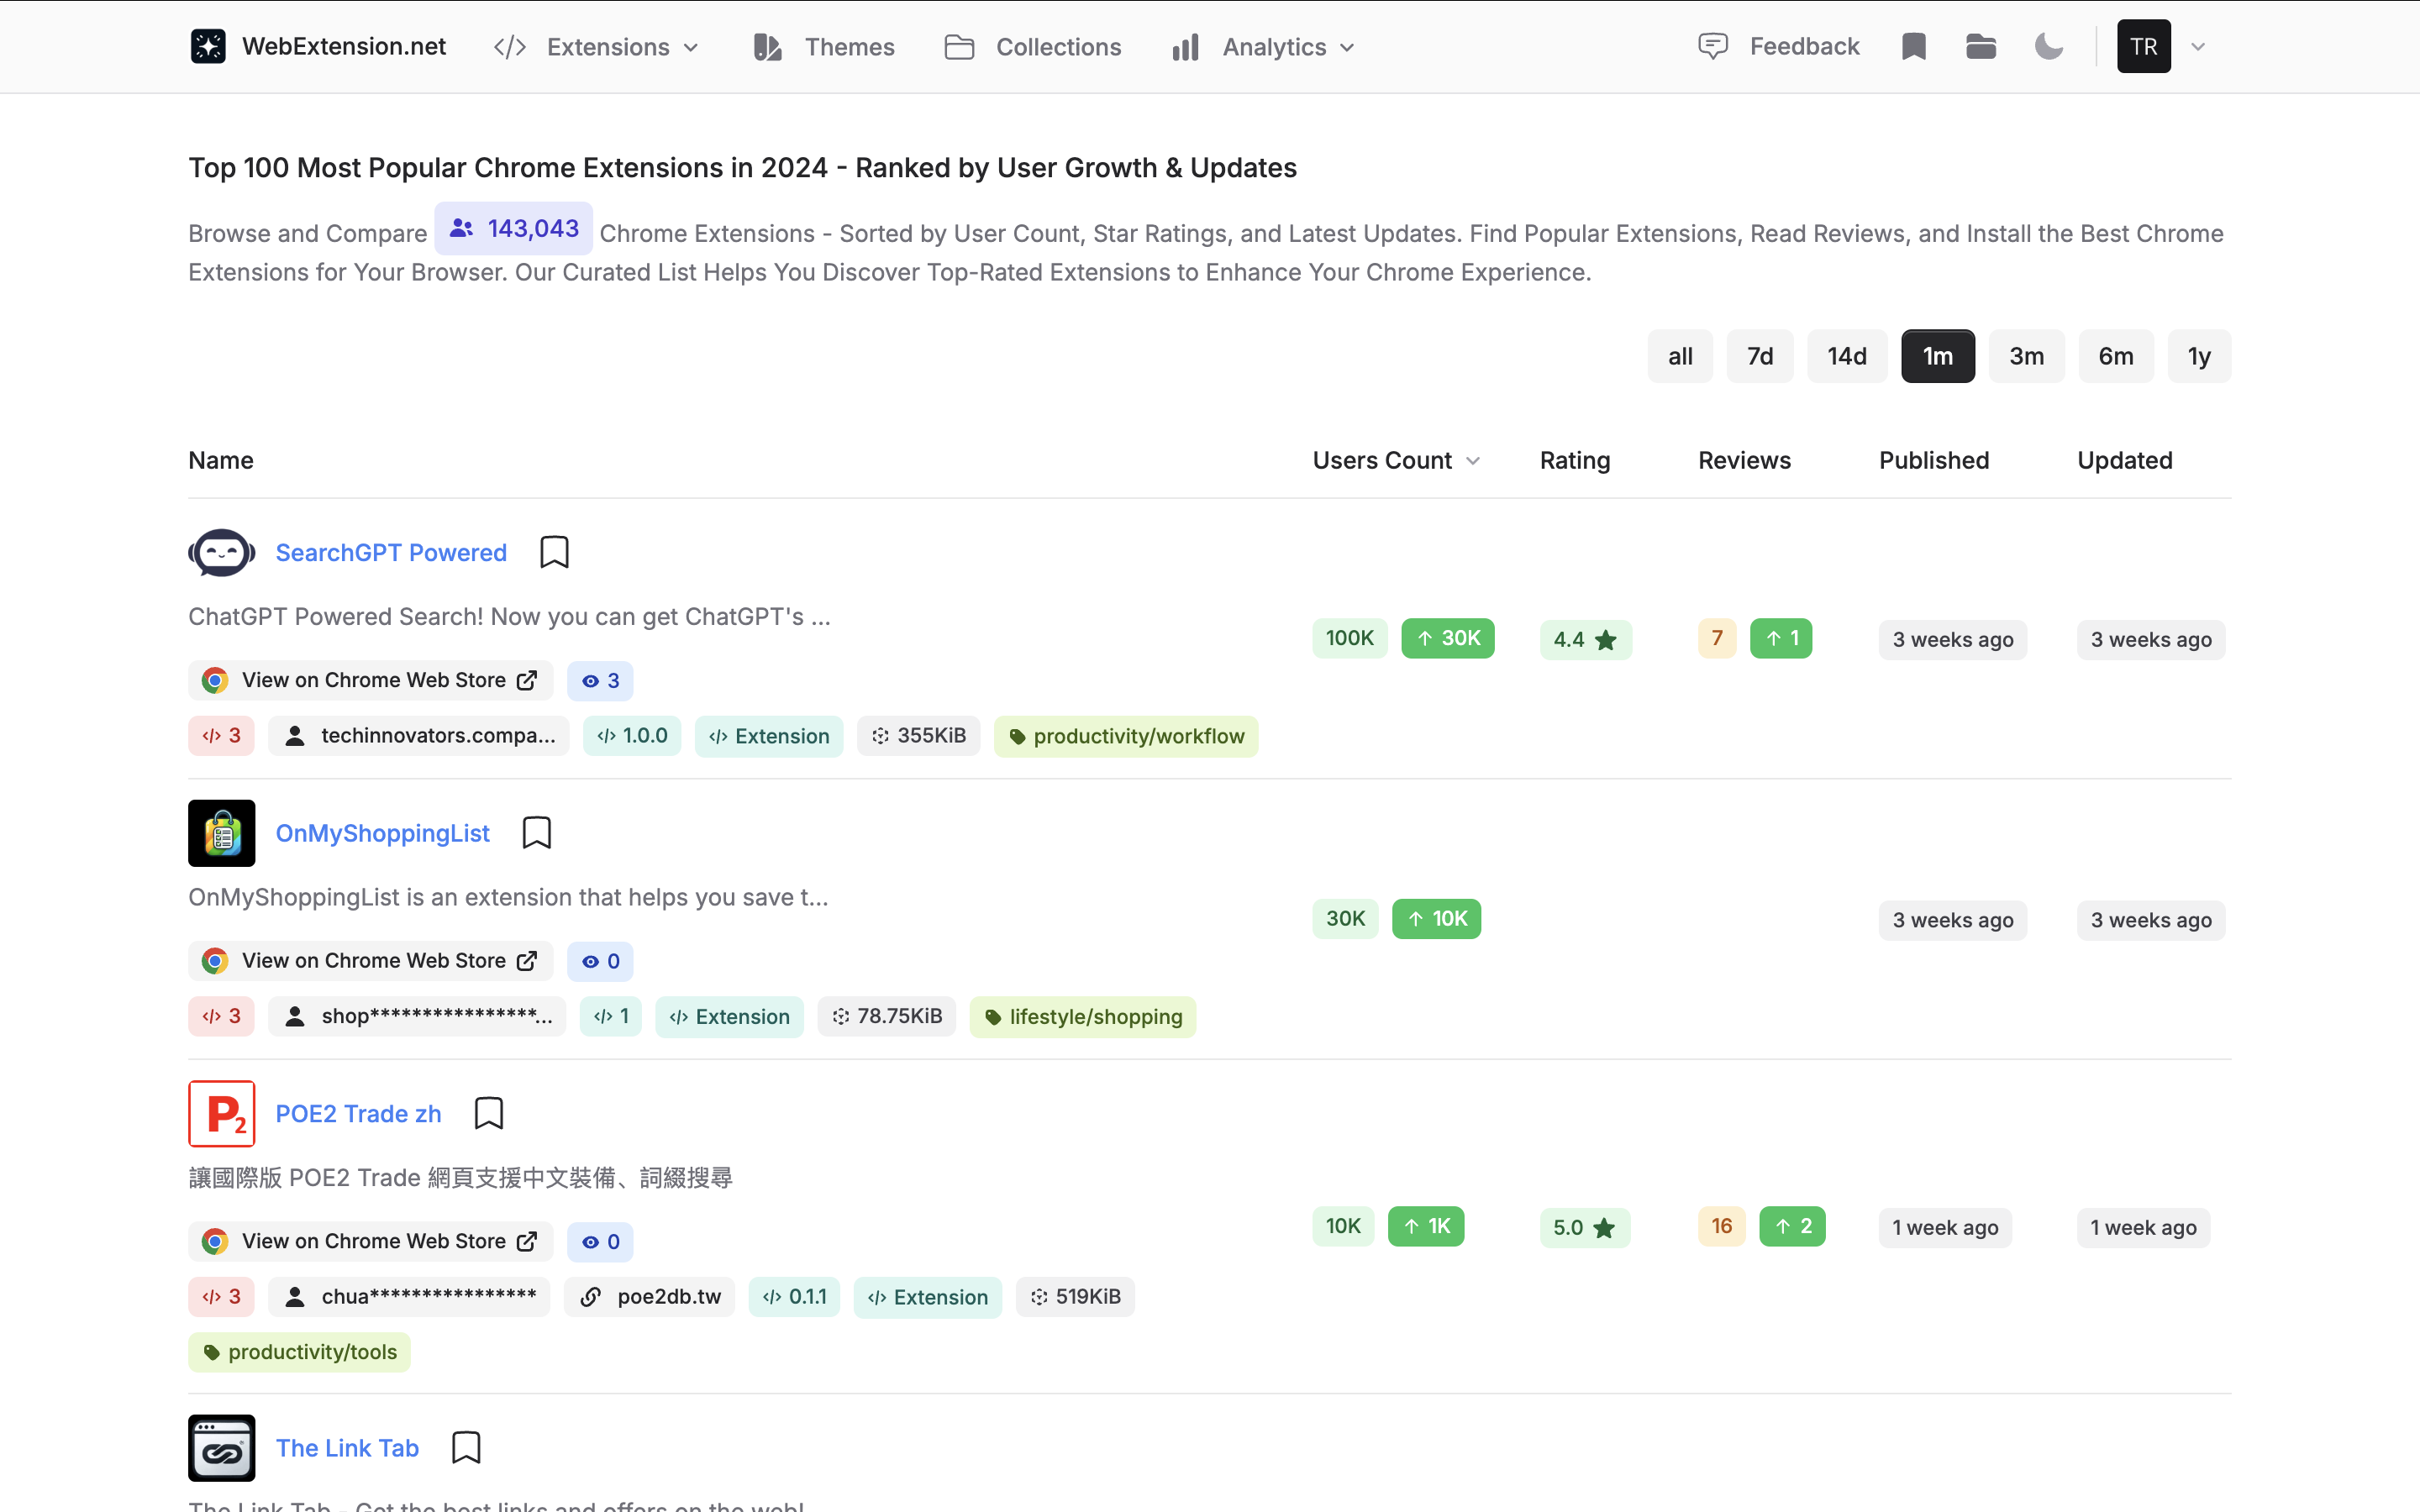Open the bookmarks icon in the header
Screen dimensions: 2420x1512
[1914, 46]
